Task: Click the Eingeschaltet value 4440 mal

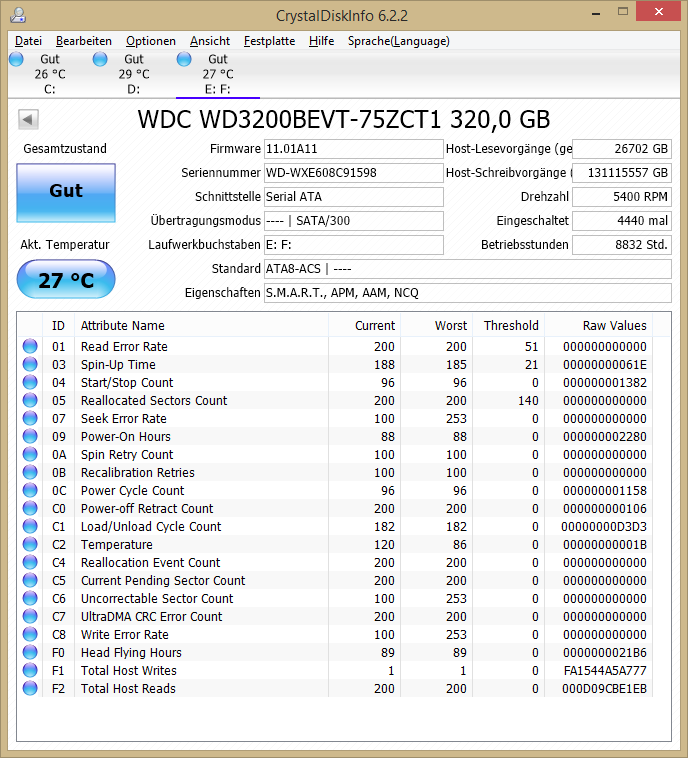Action: (x=622, y=221)
